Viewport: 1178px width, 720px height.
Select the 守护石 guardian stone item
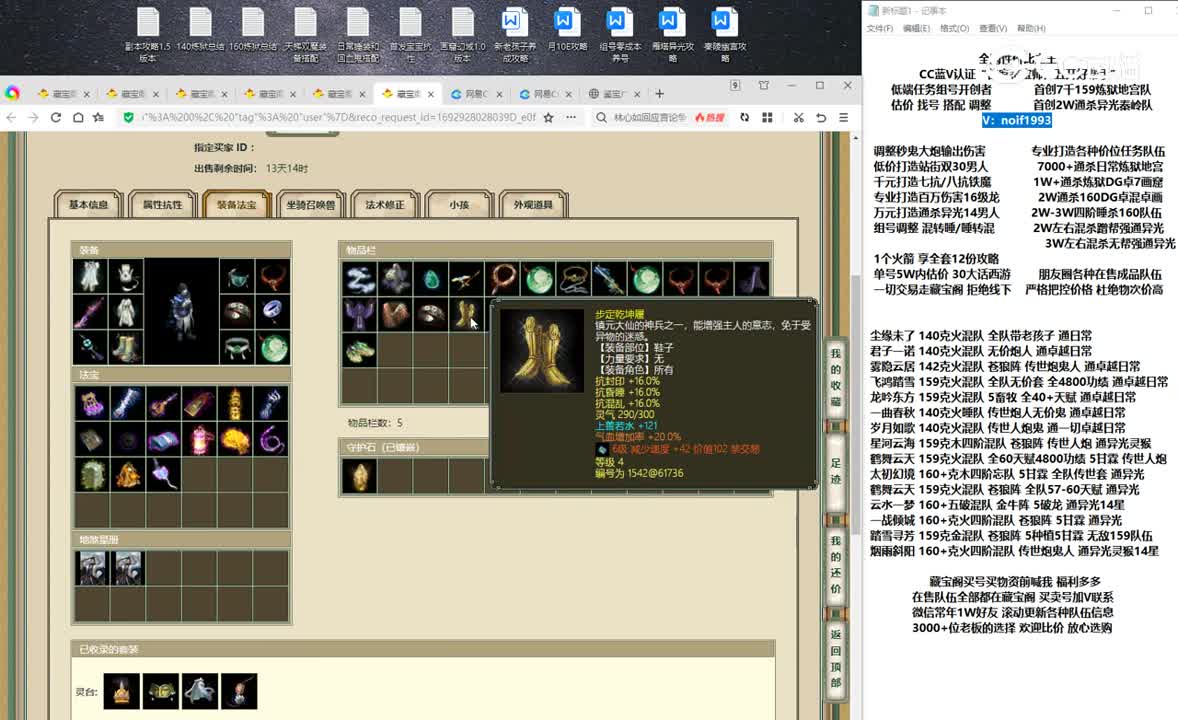pos(359,476)
